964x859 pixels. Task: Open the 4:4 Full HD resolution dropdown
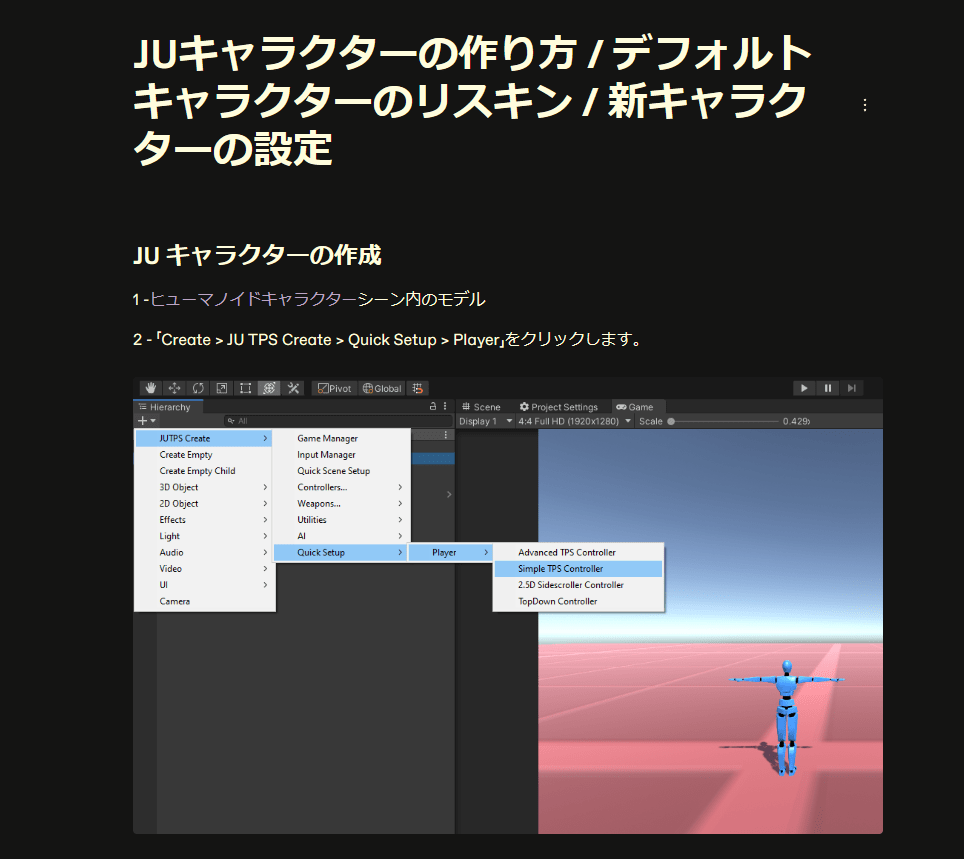575,421
